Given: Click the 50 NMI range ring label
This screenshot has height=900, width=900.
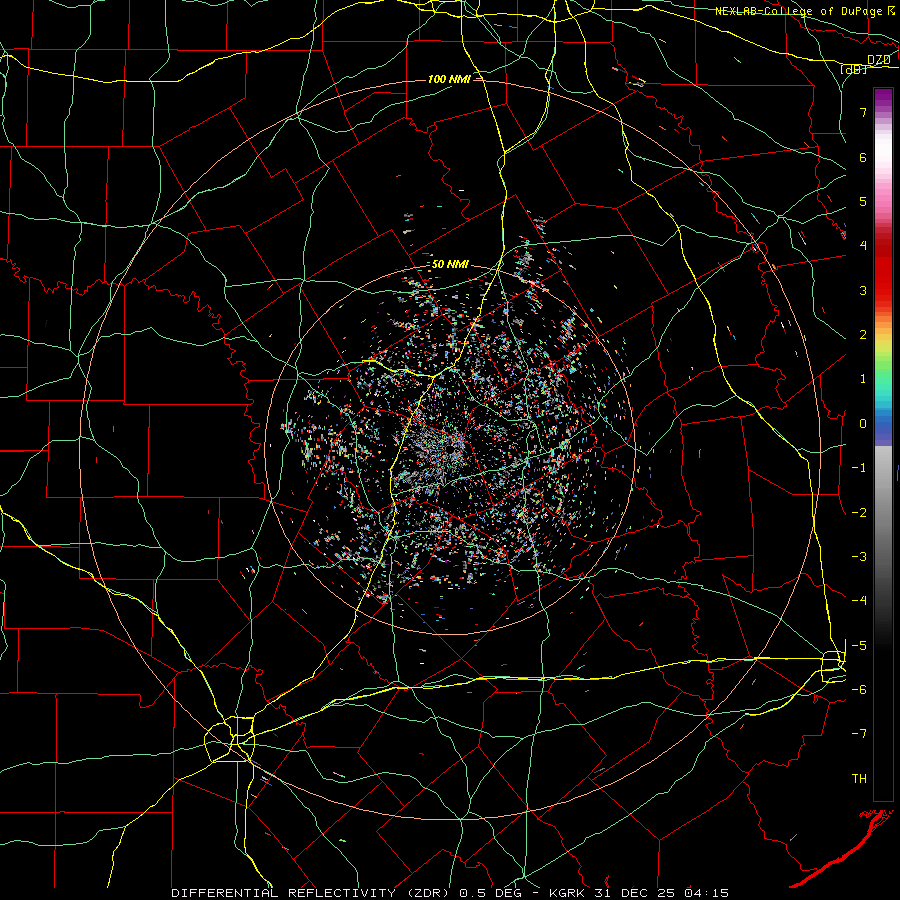Looking at the screenshot, I should (450, 264).
